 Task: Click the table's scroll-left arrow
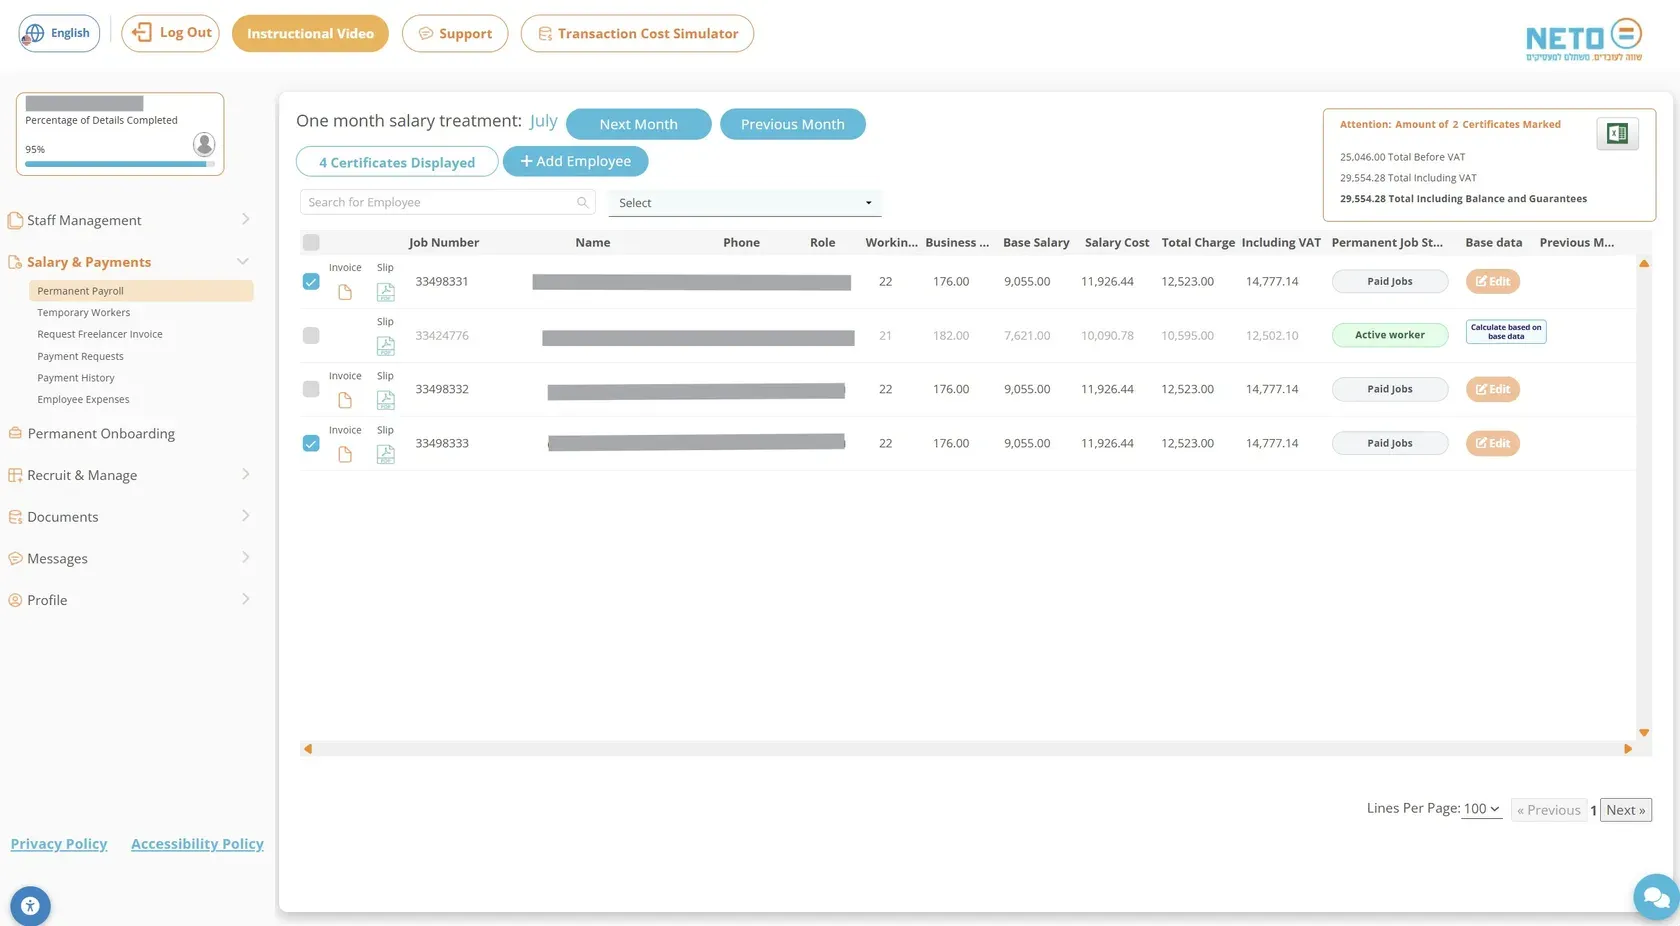pyautogui.click(x=308, y=748)
